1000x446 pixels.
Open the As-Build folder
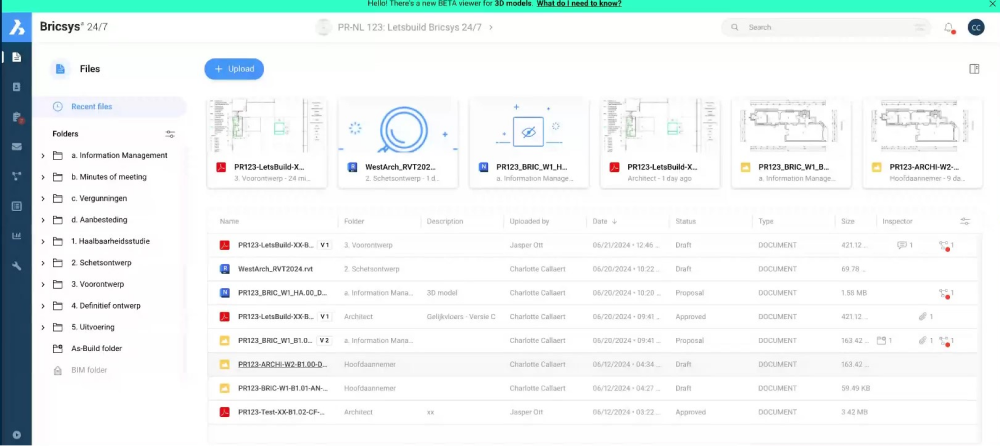(x=96, y=348)
